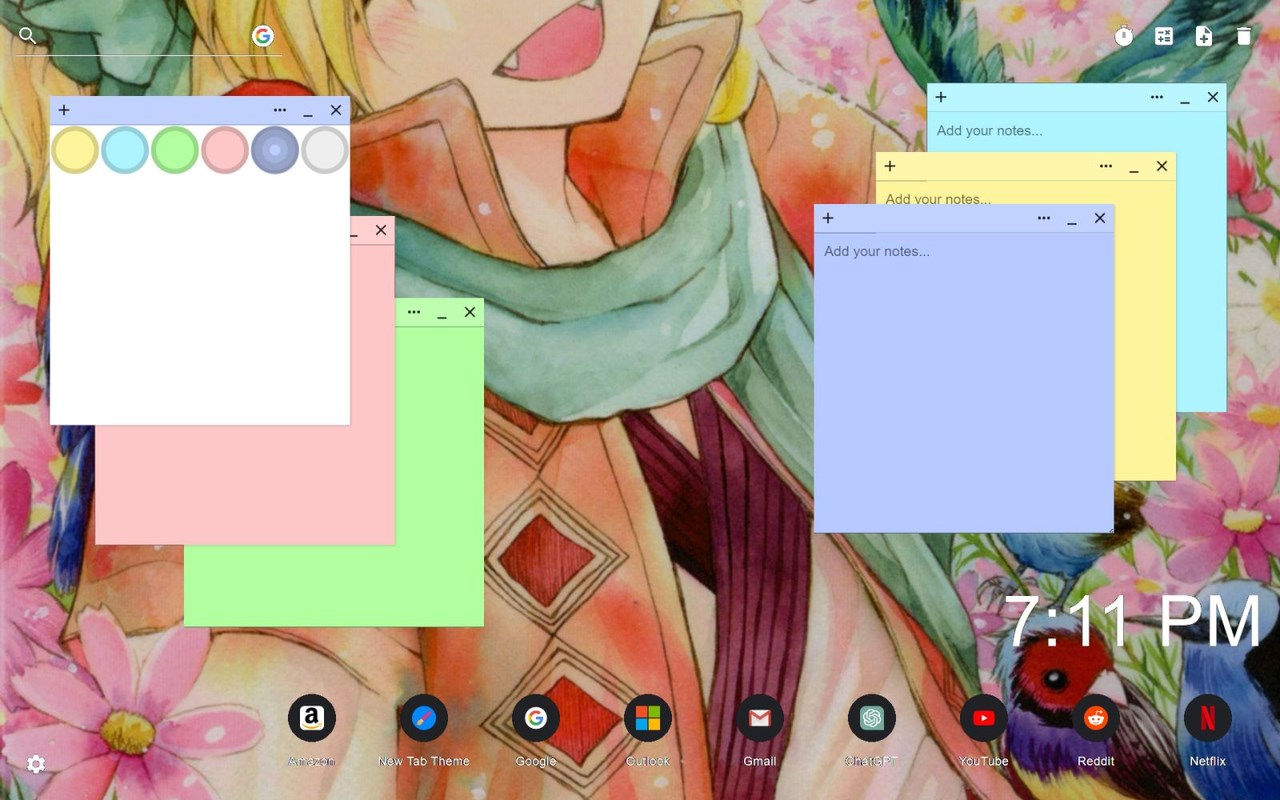Launch the Netflix shortcut

pos(1208,718)
